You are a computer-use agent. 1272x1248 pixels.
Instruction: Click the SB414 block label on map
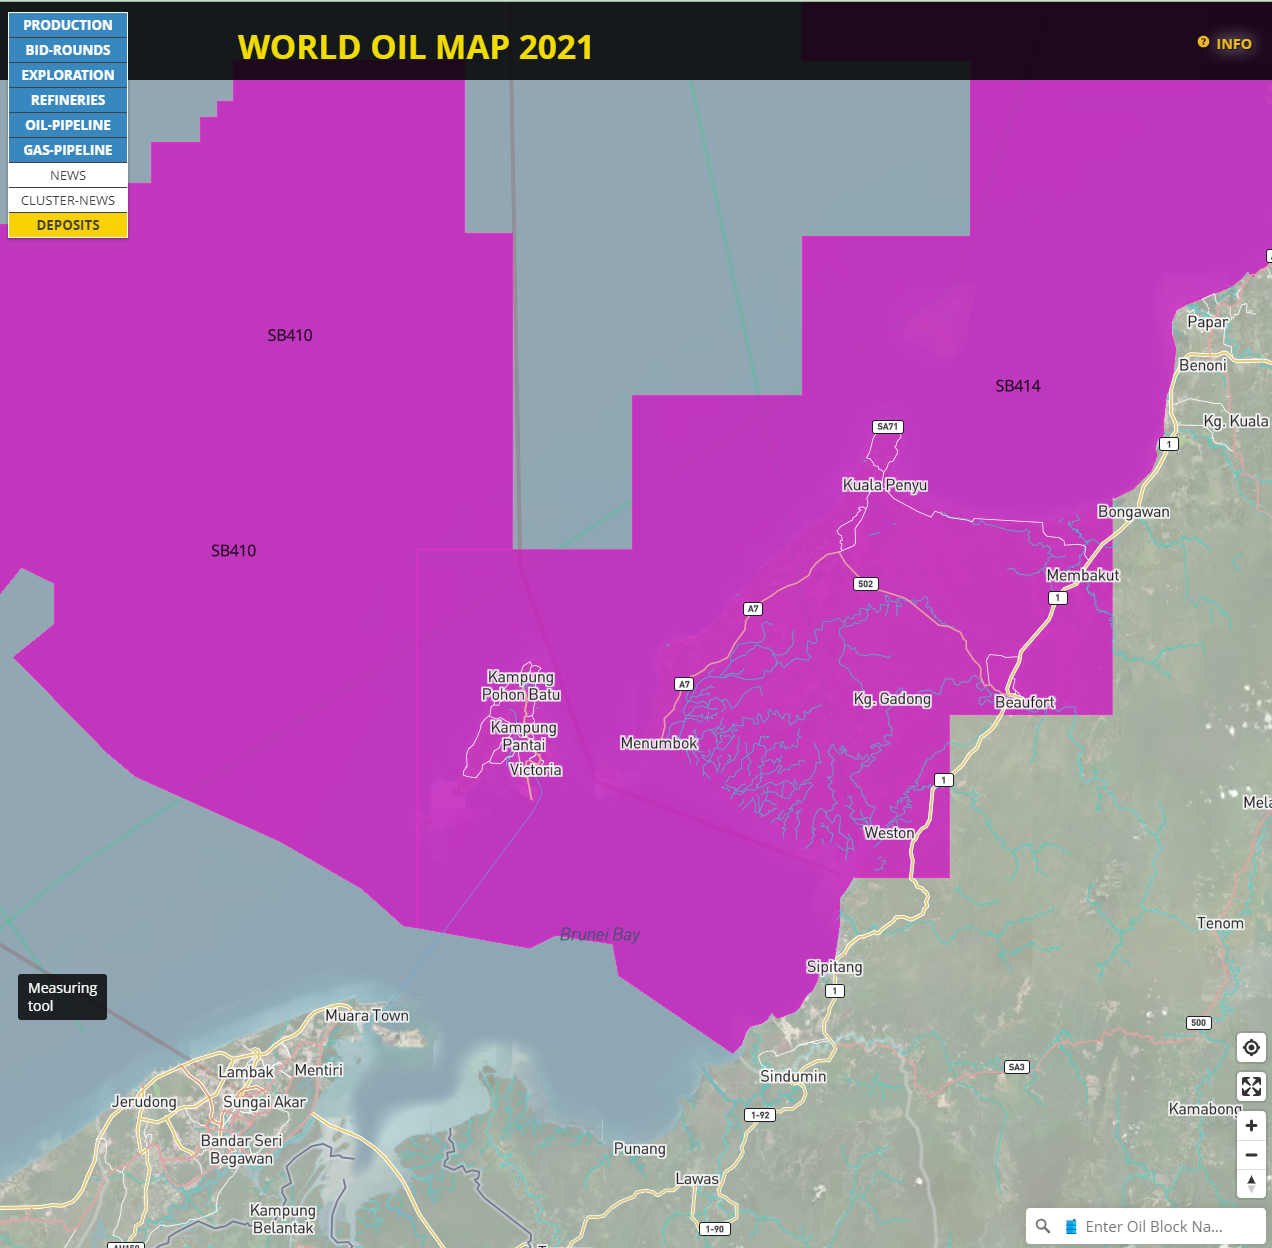1017,386
